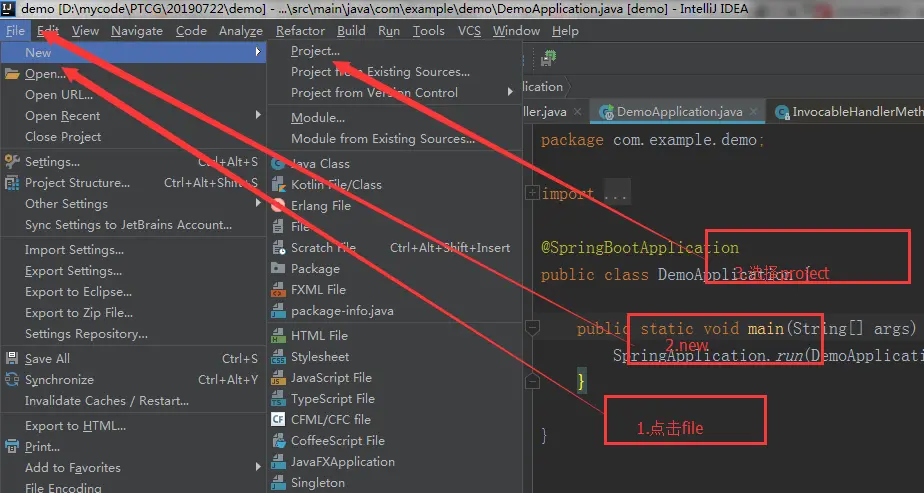Expand Project from Version Control submenu arrow
This screenshot has width=924, height=493.
[x=510, y=92]
